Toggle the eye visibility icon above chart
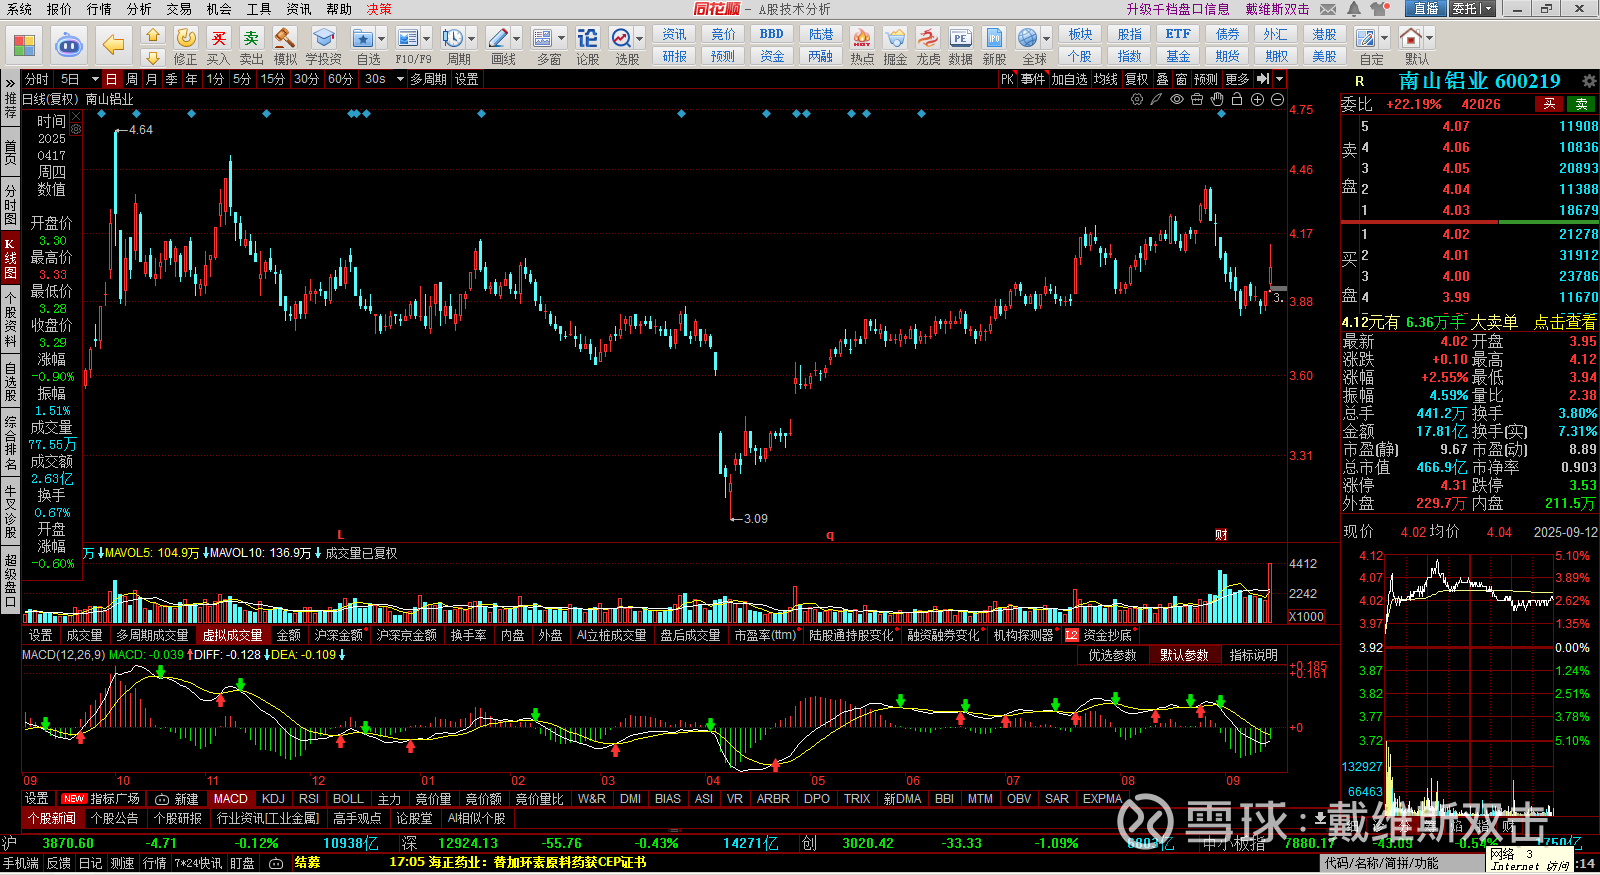1600x875 pixels. click(x=1177, y=99)
